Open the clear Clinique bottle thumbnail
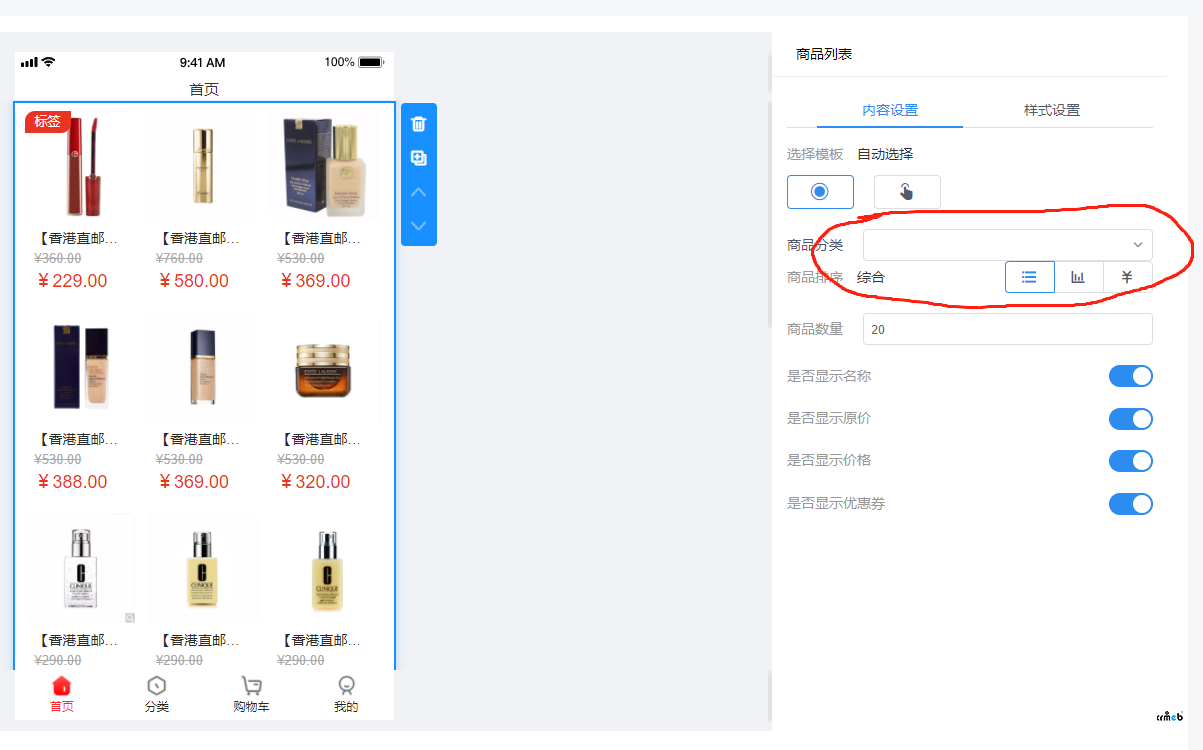The width and height of the screenshot is (1203, 750). coord(81,568)
